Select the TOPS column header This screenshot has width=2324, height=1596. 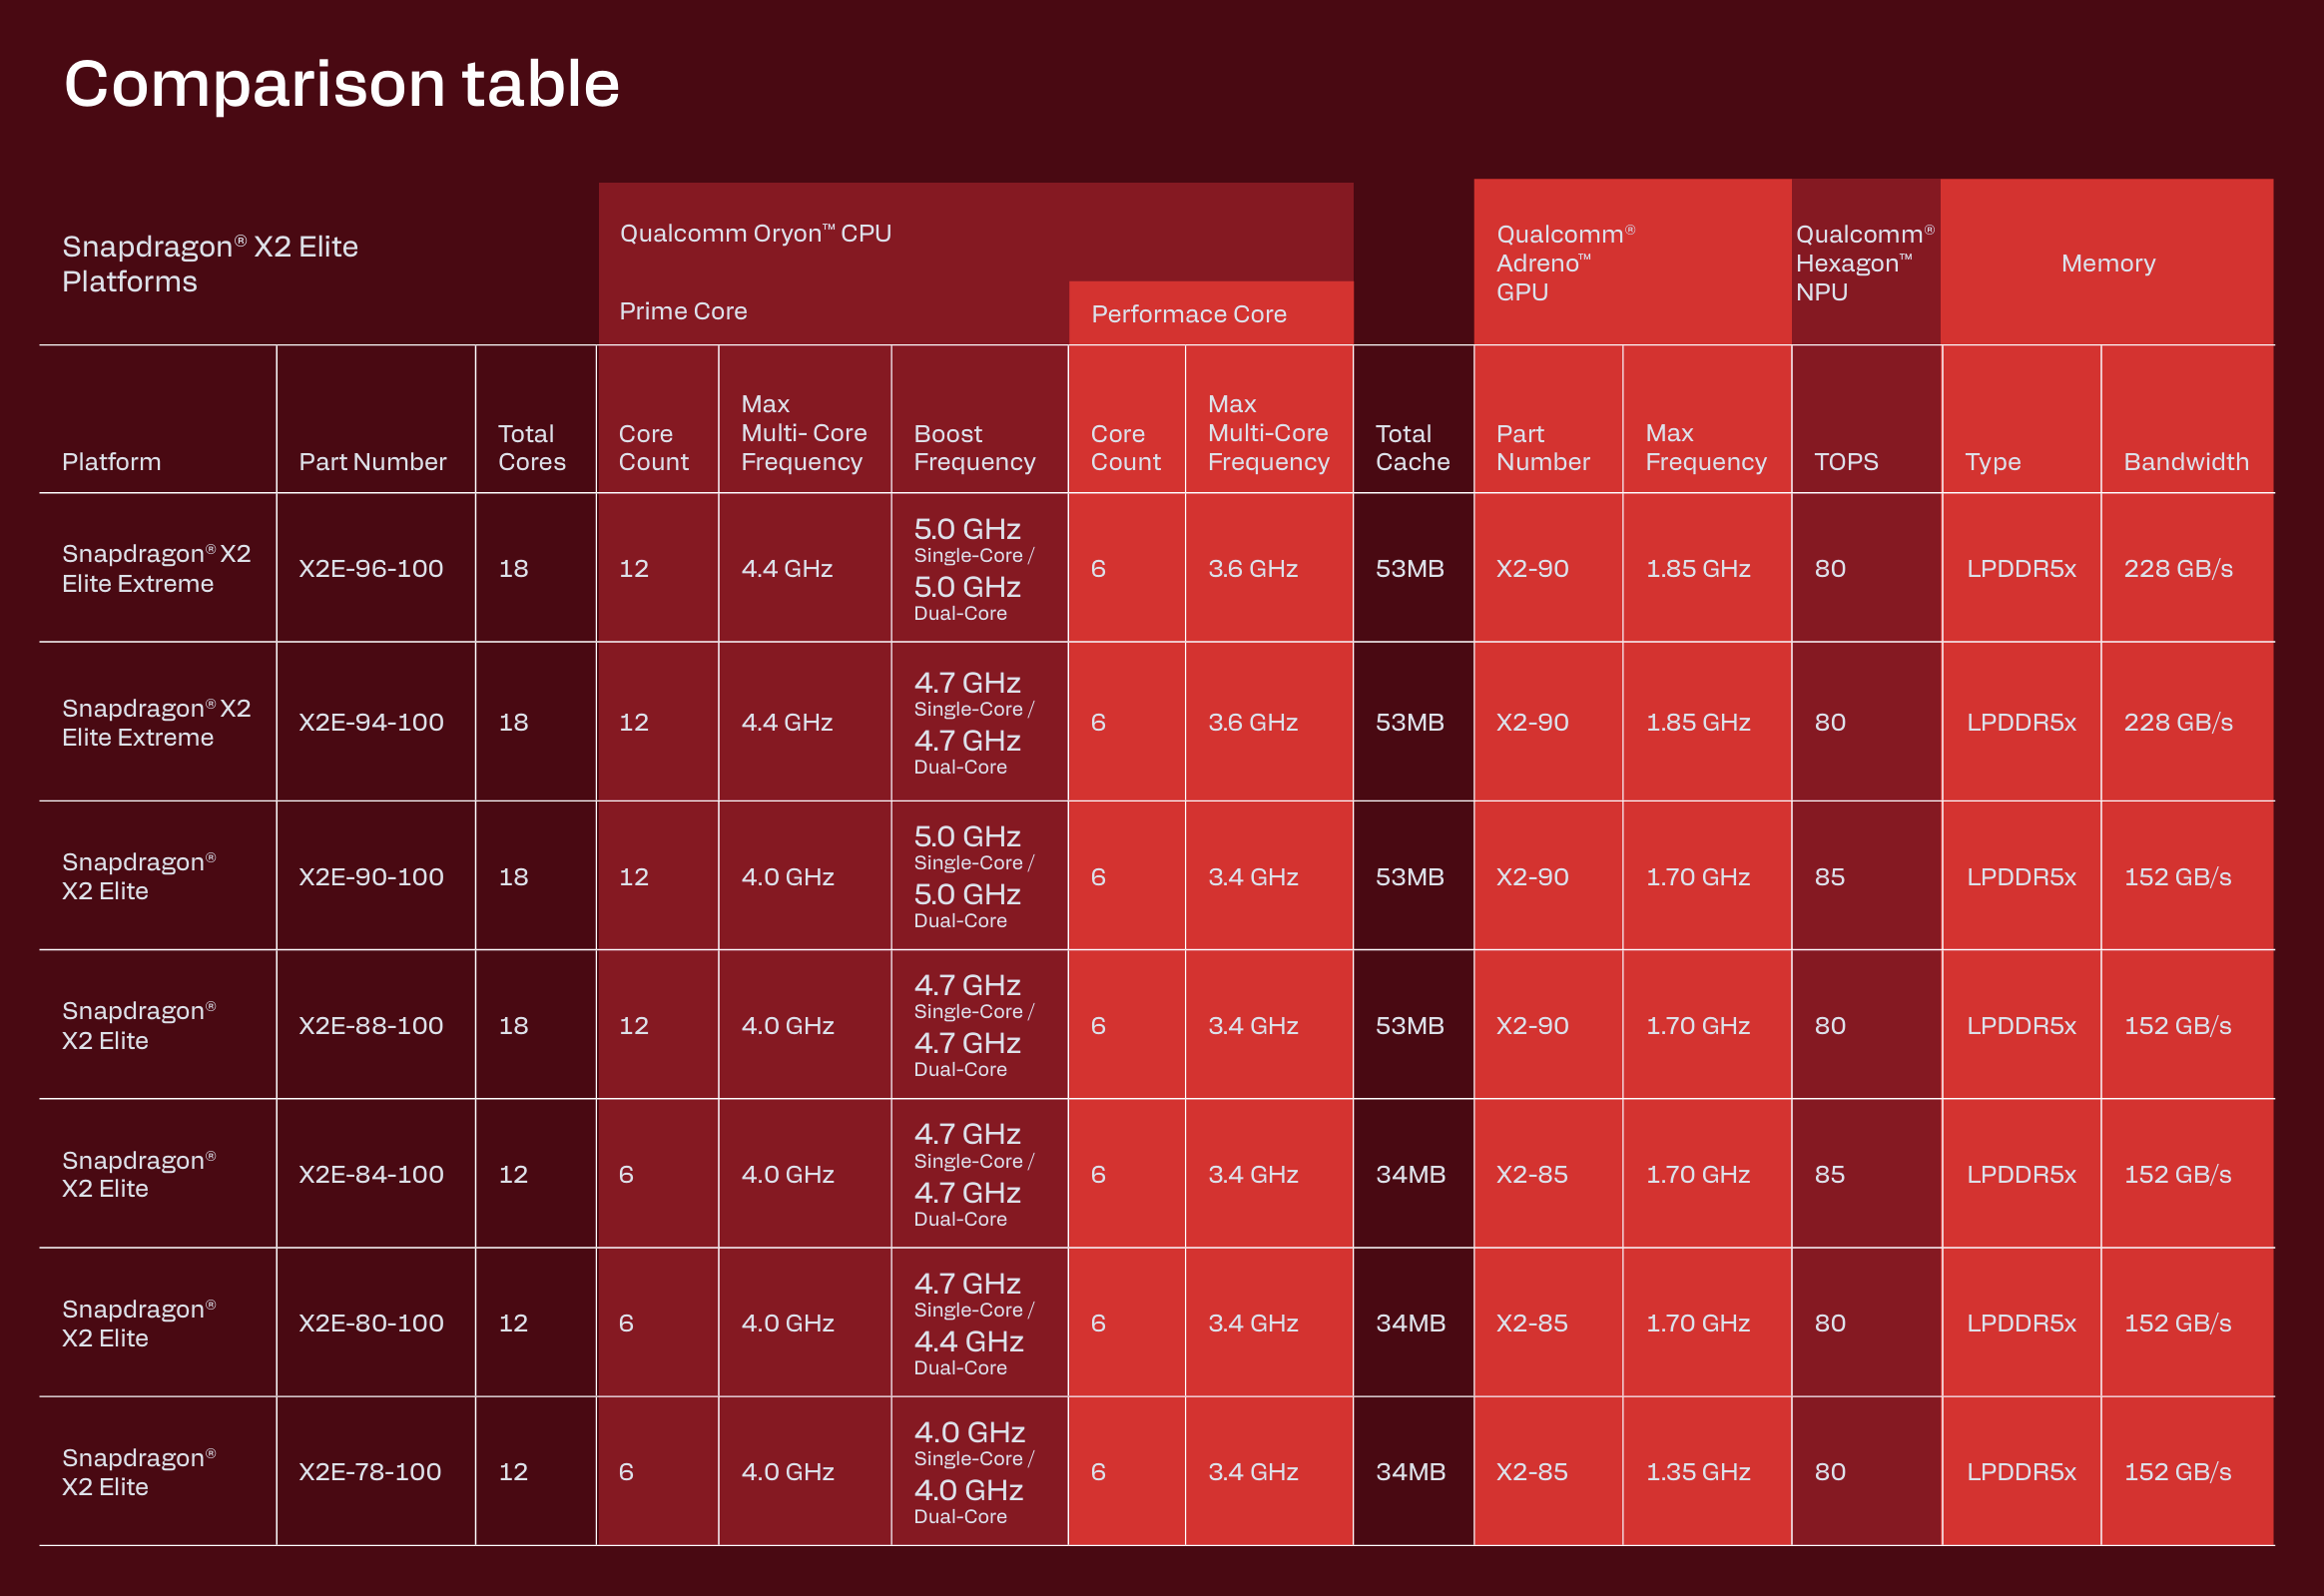1845,461
